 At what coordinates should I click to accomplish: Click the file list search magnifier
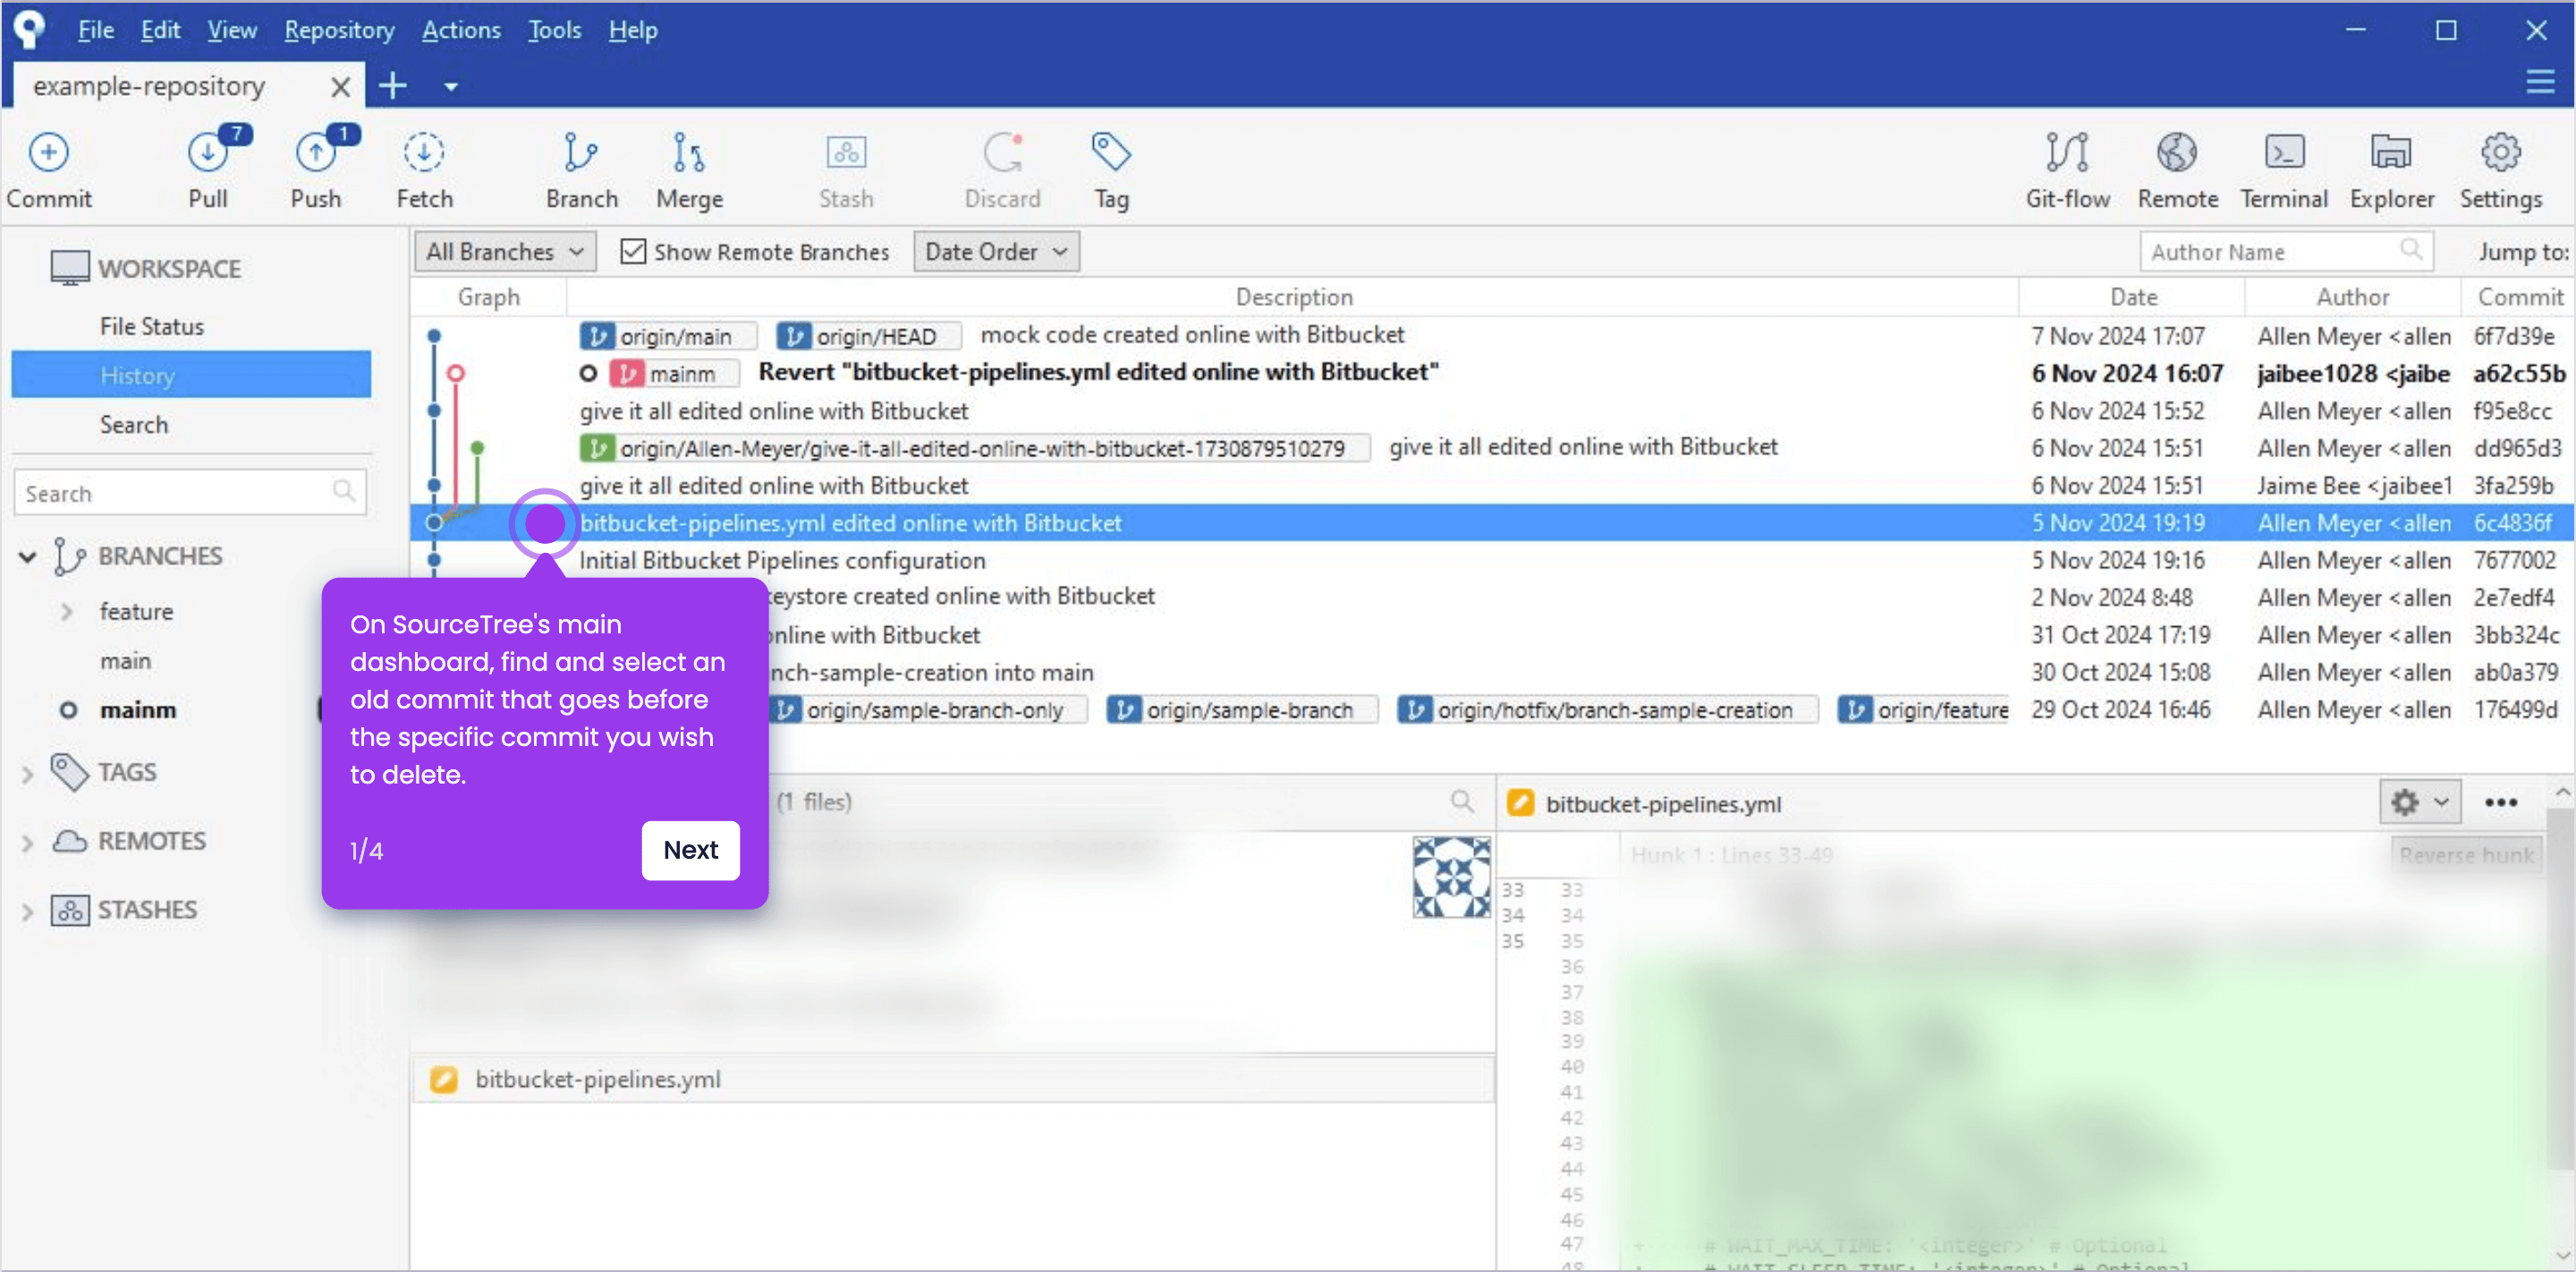click(x=1461, y=801)
